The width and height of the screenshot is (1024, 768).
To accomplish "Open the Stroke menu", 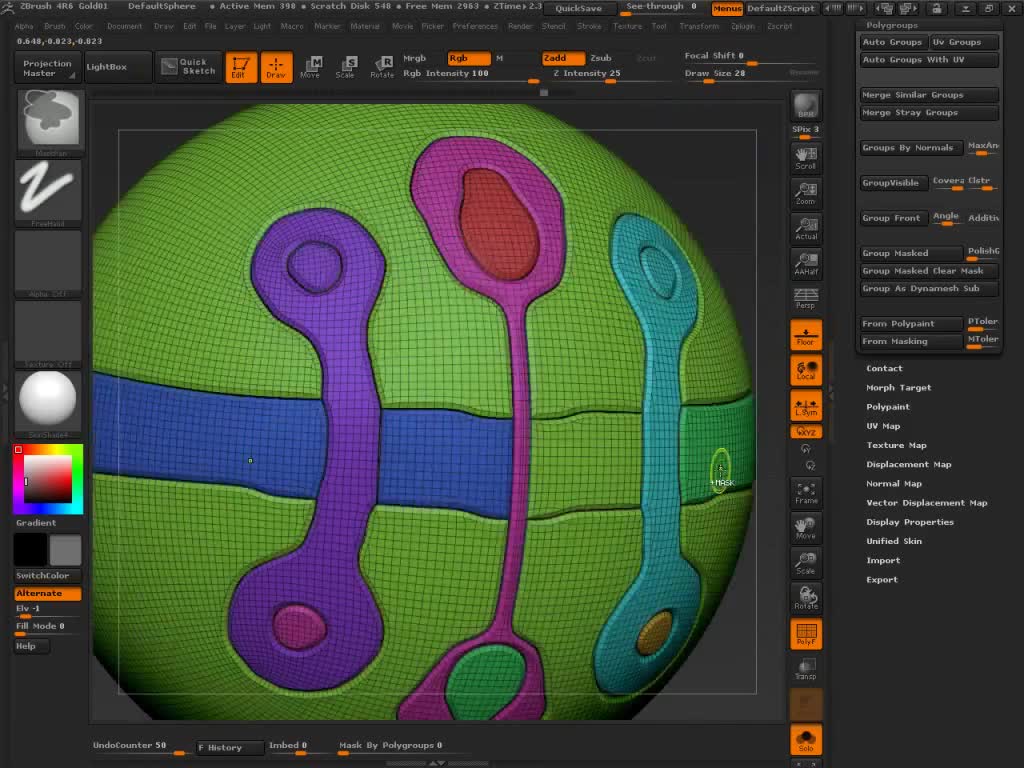I will [x=589, y=26].
